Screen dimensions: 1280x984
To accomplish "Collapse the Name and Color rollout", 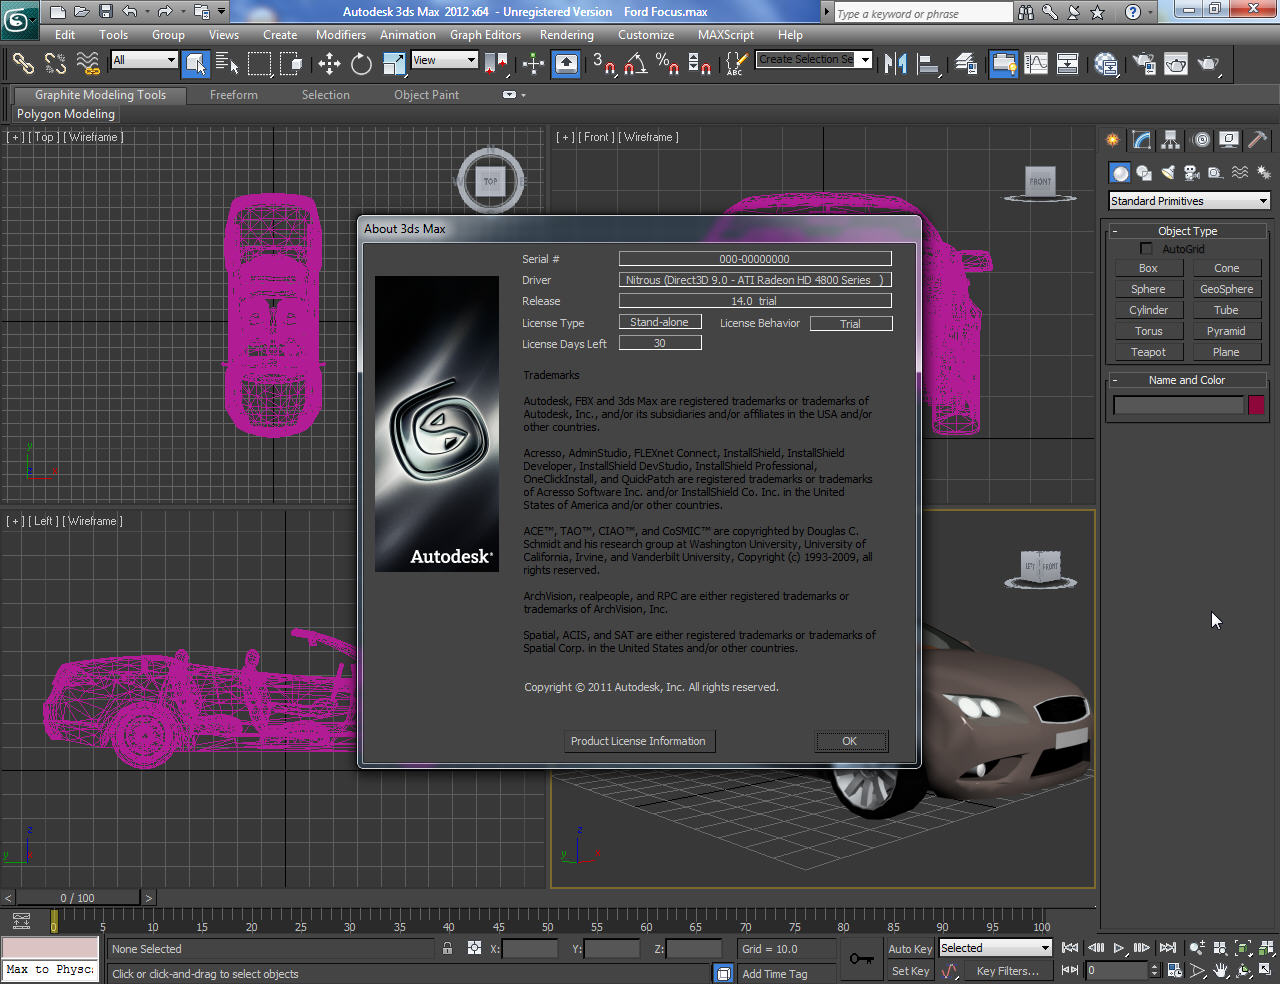I will coord(1187,380).
